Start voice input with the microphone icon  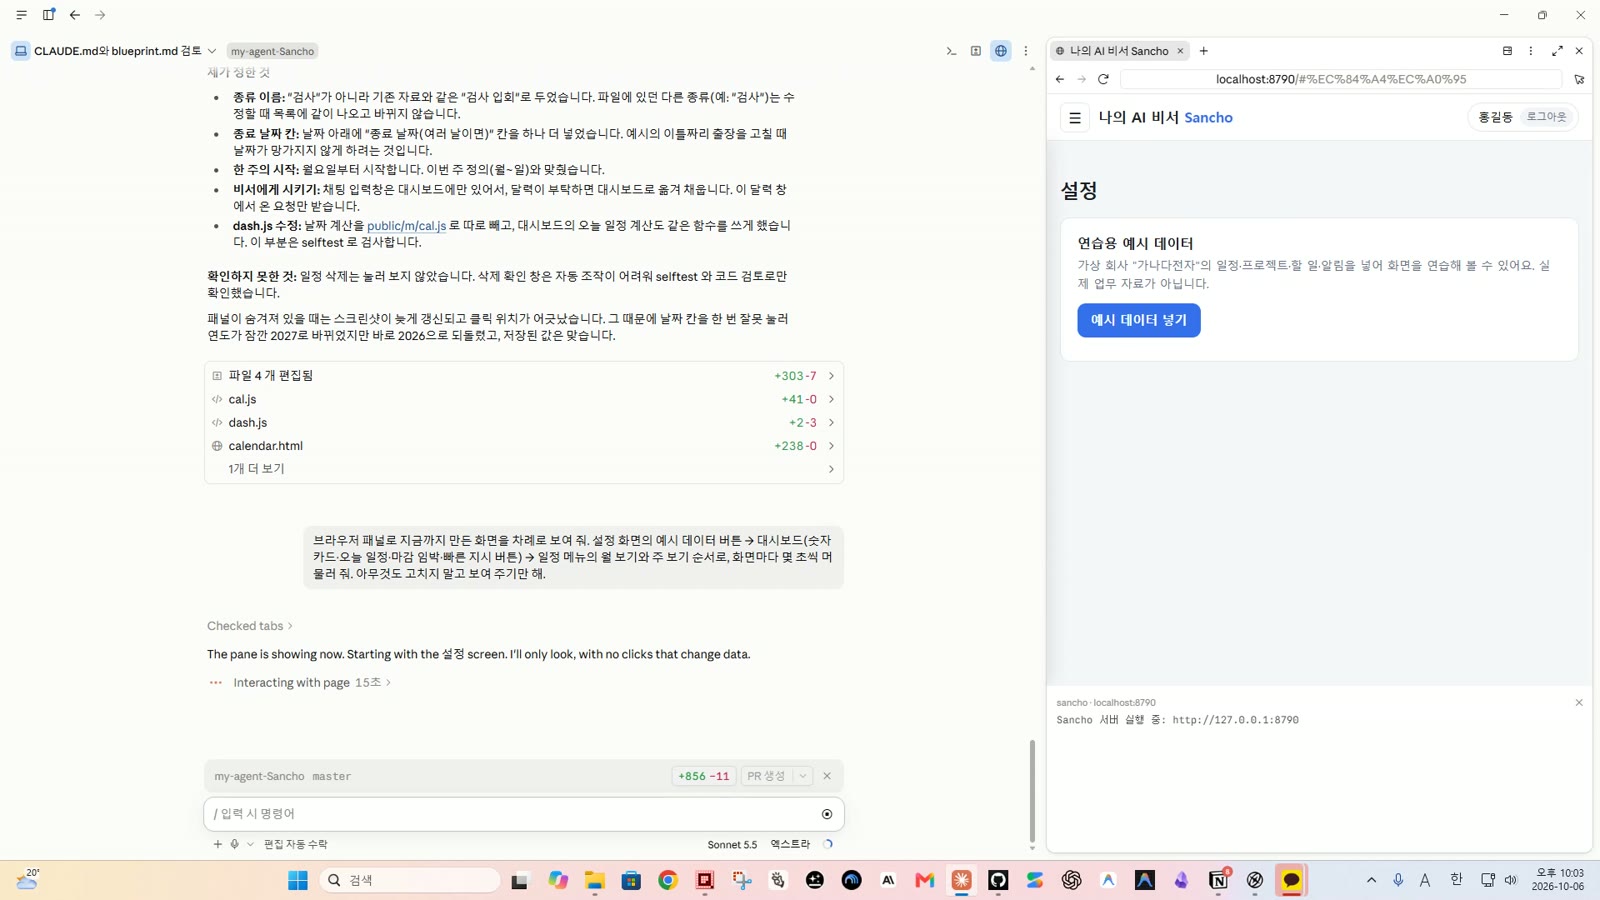235,844
